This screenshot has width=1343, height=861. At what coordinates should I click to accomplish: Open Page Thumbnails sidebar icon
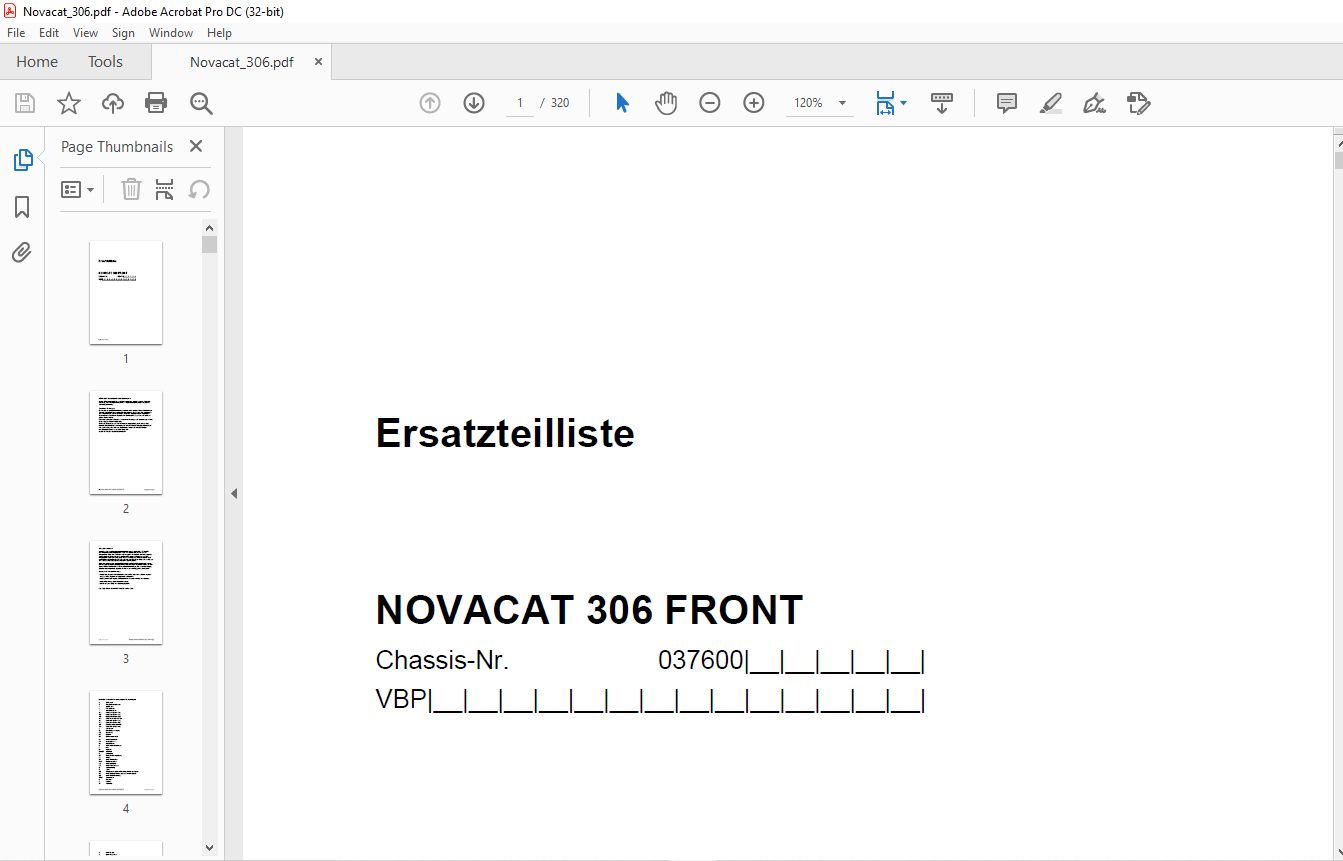22,159
